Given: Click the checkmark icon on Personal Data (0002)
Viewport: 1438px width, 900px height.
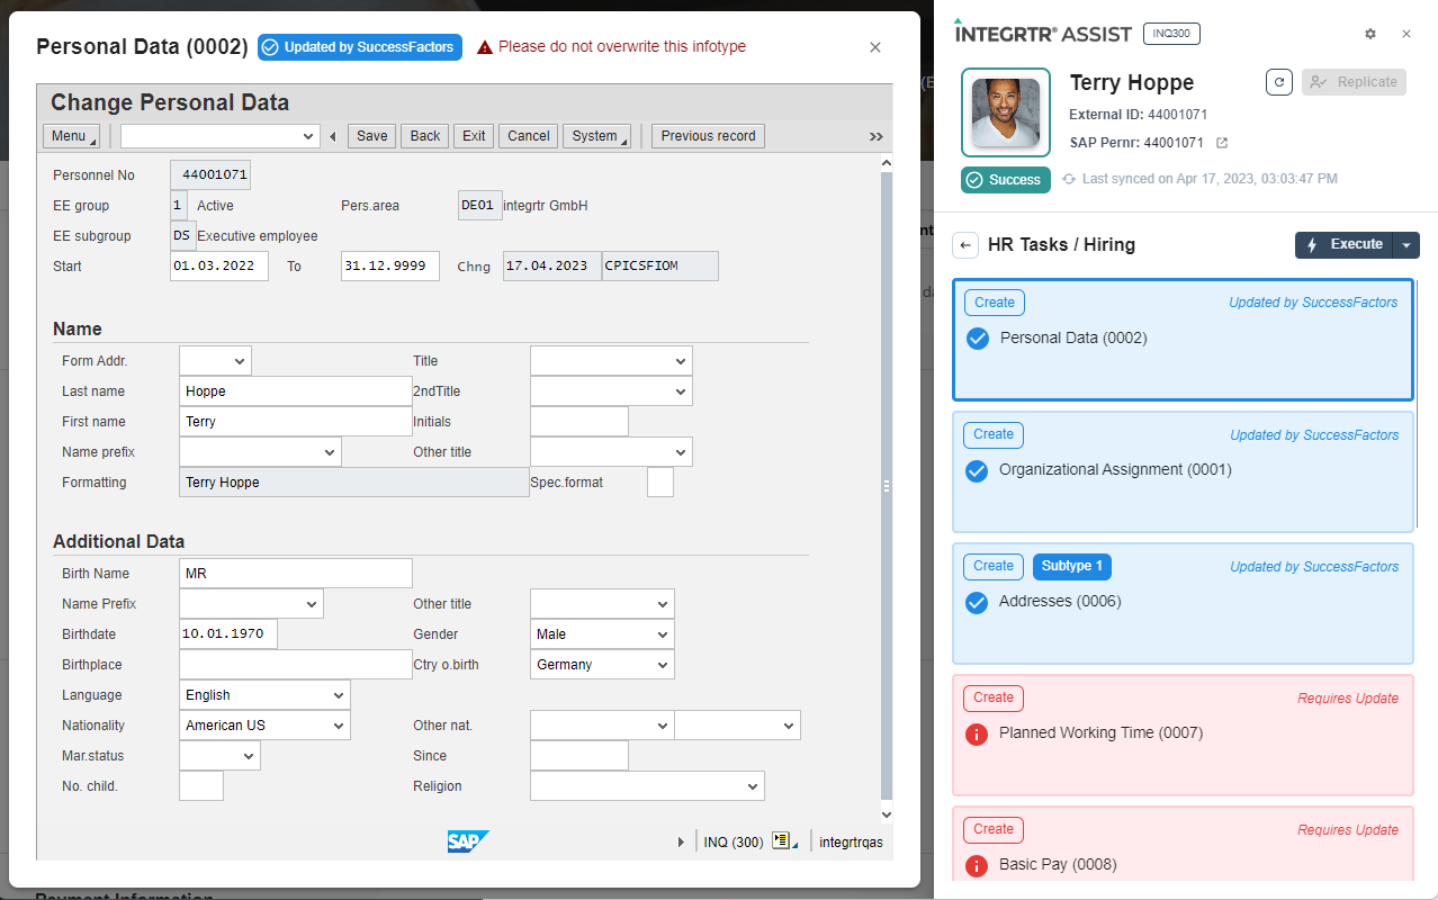Looking at the screenshot, I should (978, 339).
